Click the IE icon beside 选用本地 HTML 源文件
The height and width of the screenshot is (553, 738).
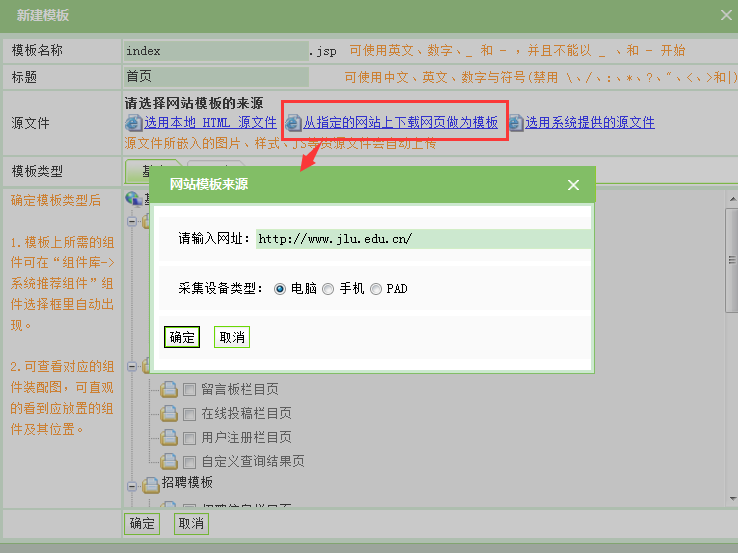click(134, 123)
